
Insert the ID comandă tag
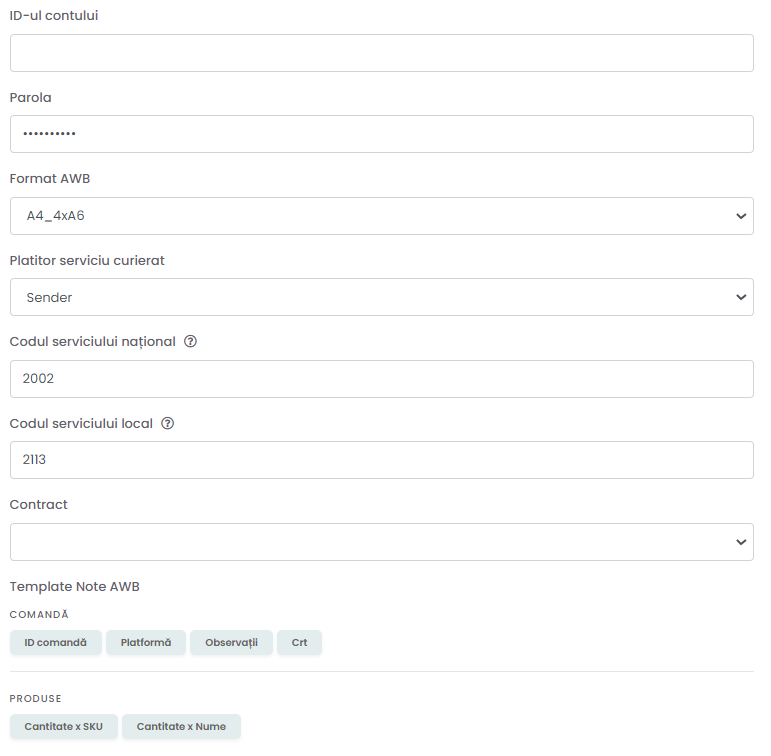(x=56, y=642)
